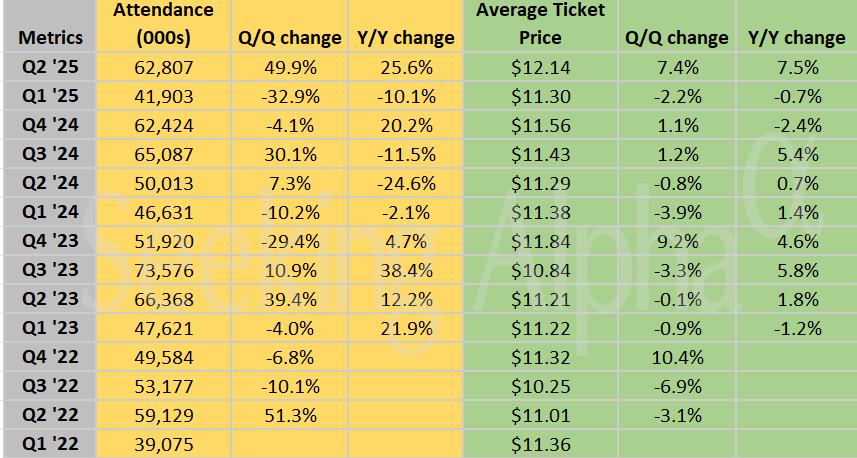Click the $11.84 average ticket price
The height and width of the screenshot is (458, 857).
pos(540,242)
